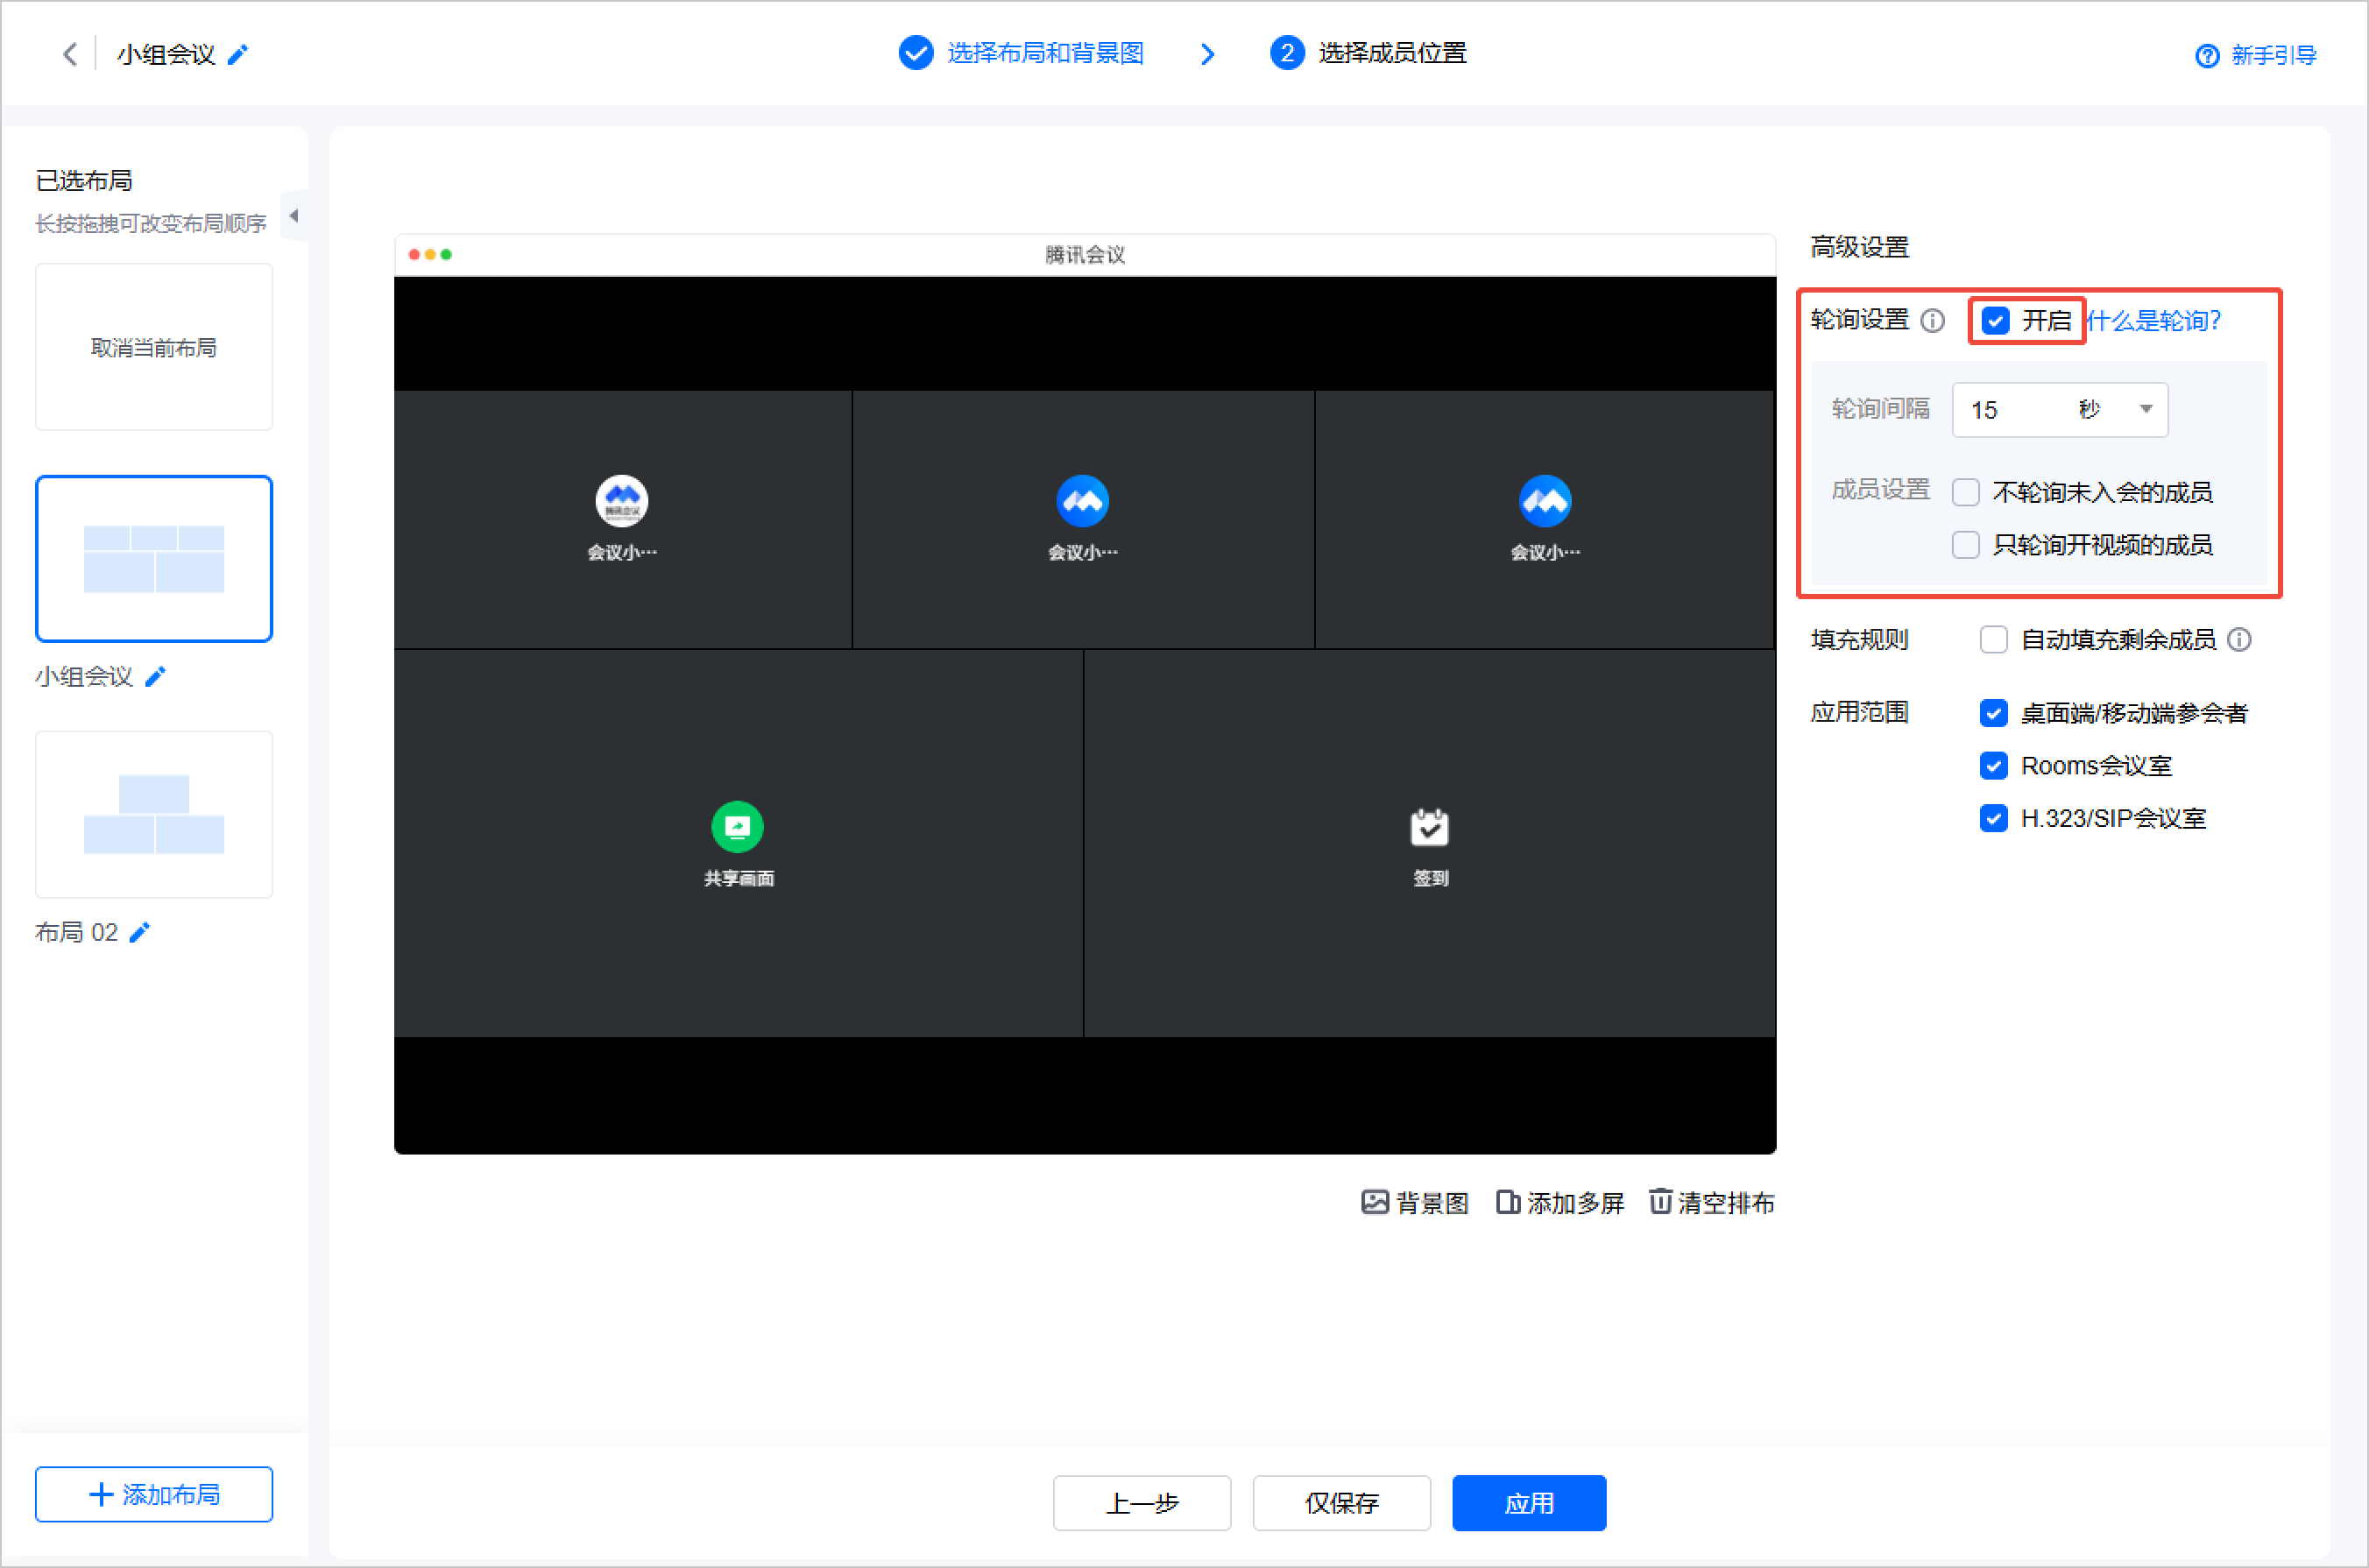
Task: Uncheck H.323/SIP会议室 checkbox
Action: (x=1994, y=819)
